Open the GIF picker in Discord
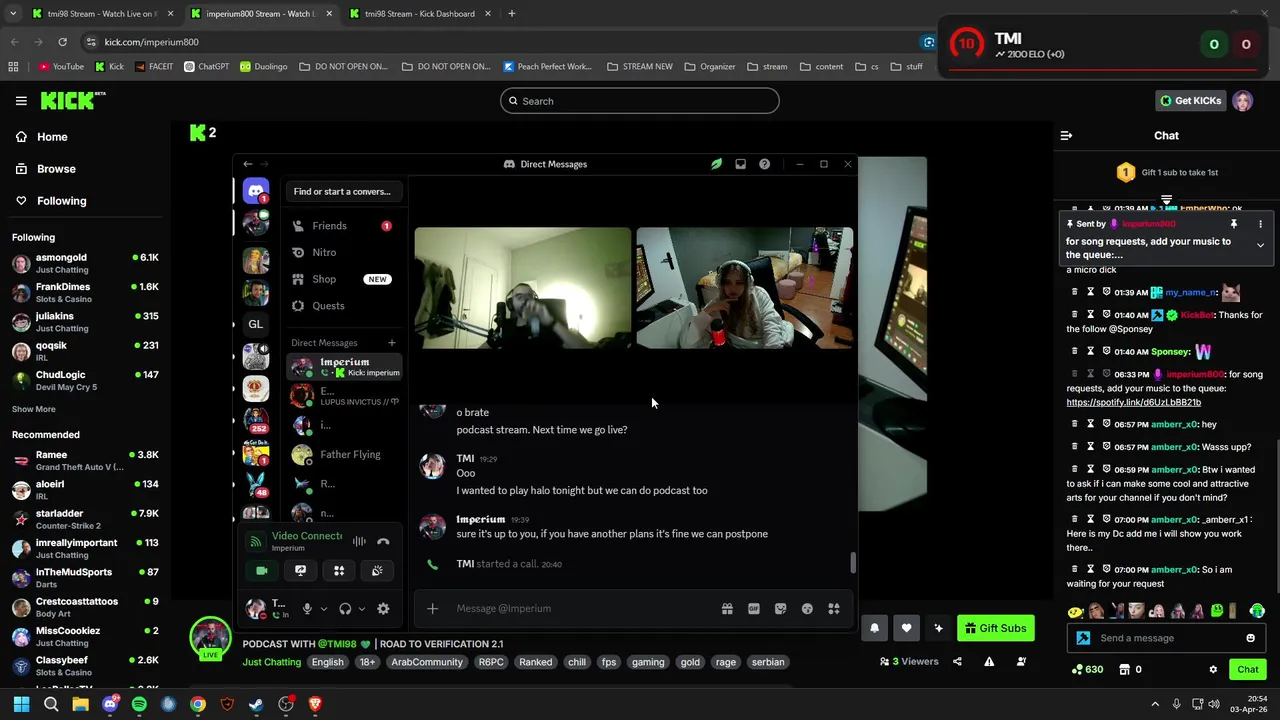This screenshot has width=1280, height=720. tap(754, 608)
